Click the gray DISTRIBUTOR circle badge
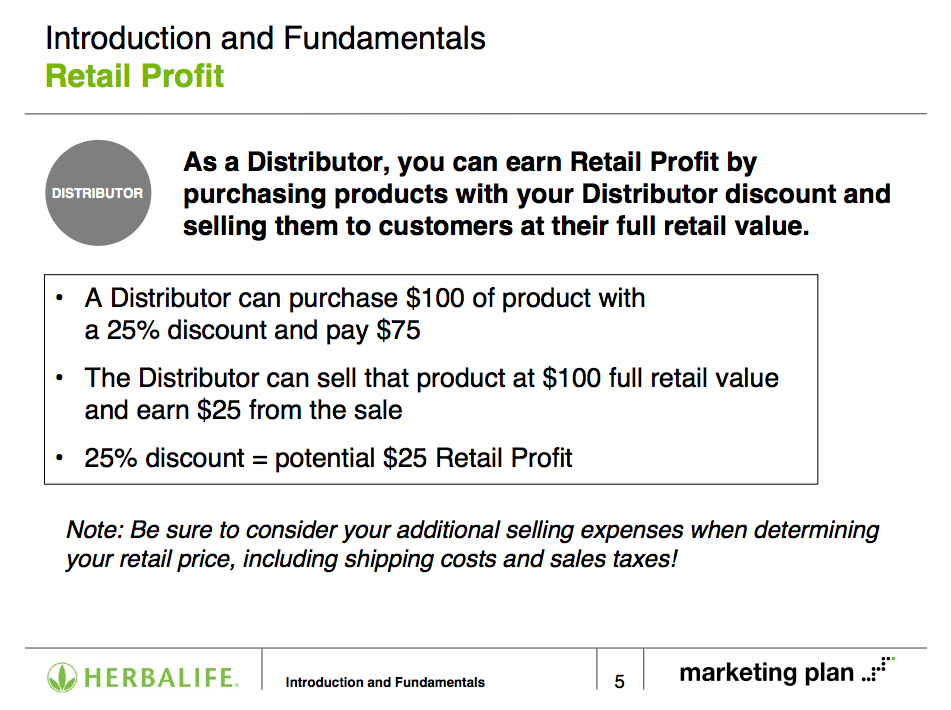 (x=98, y=193)
